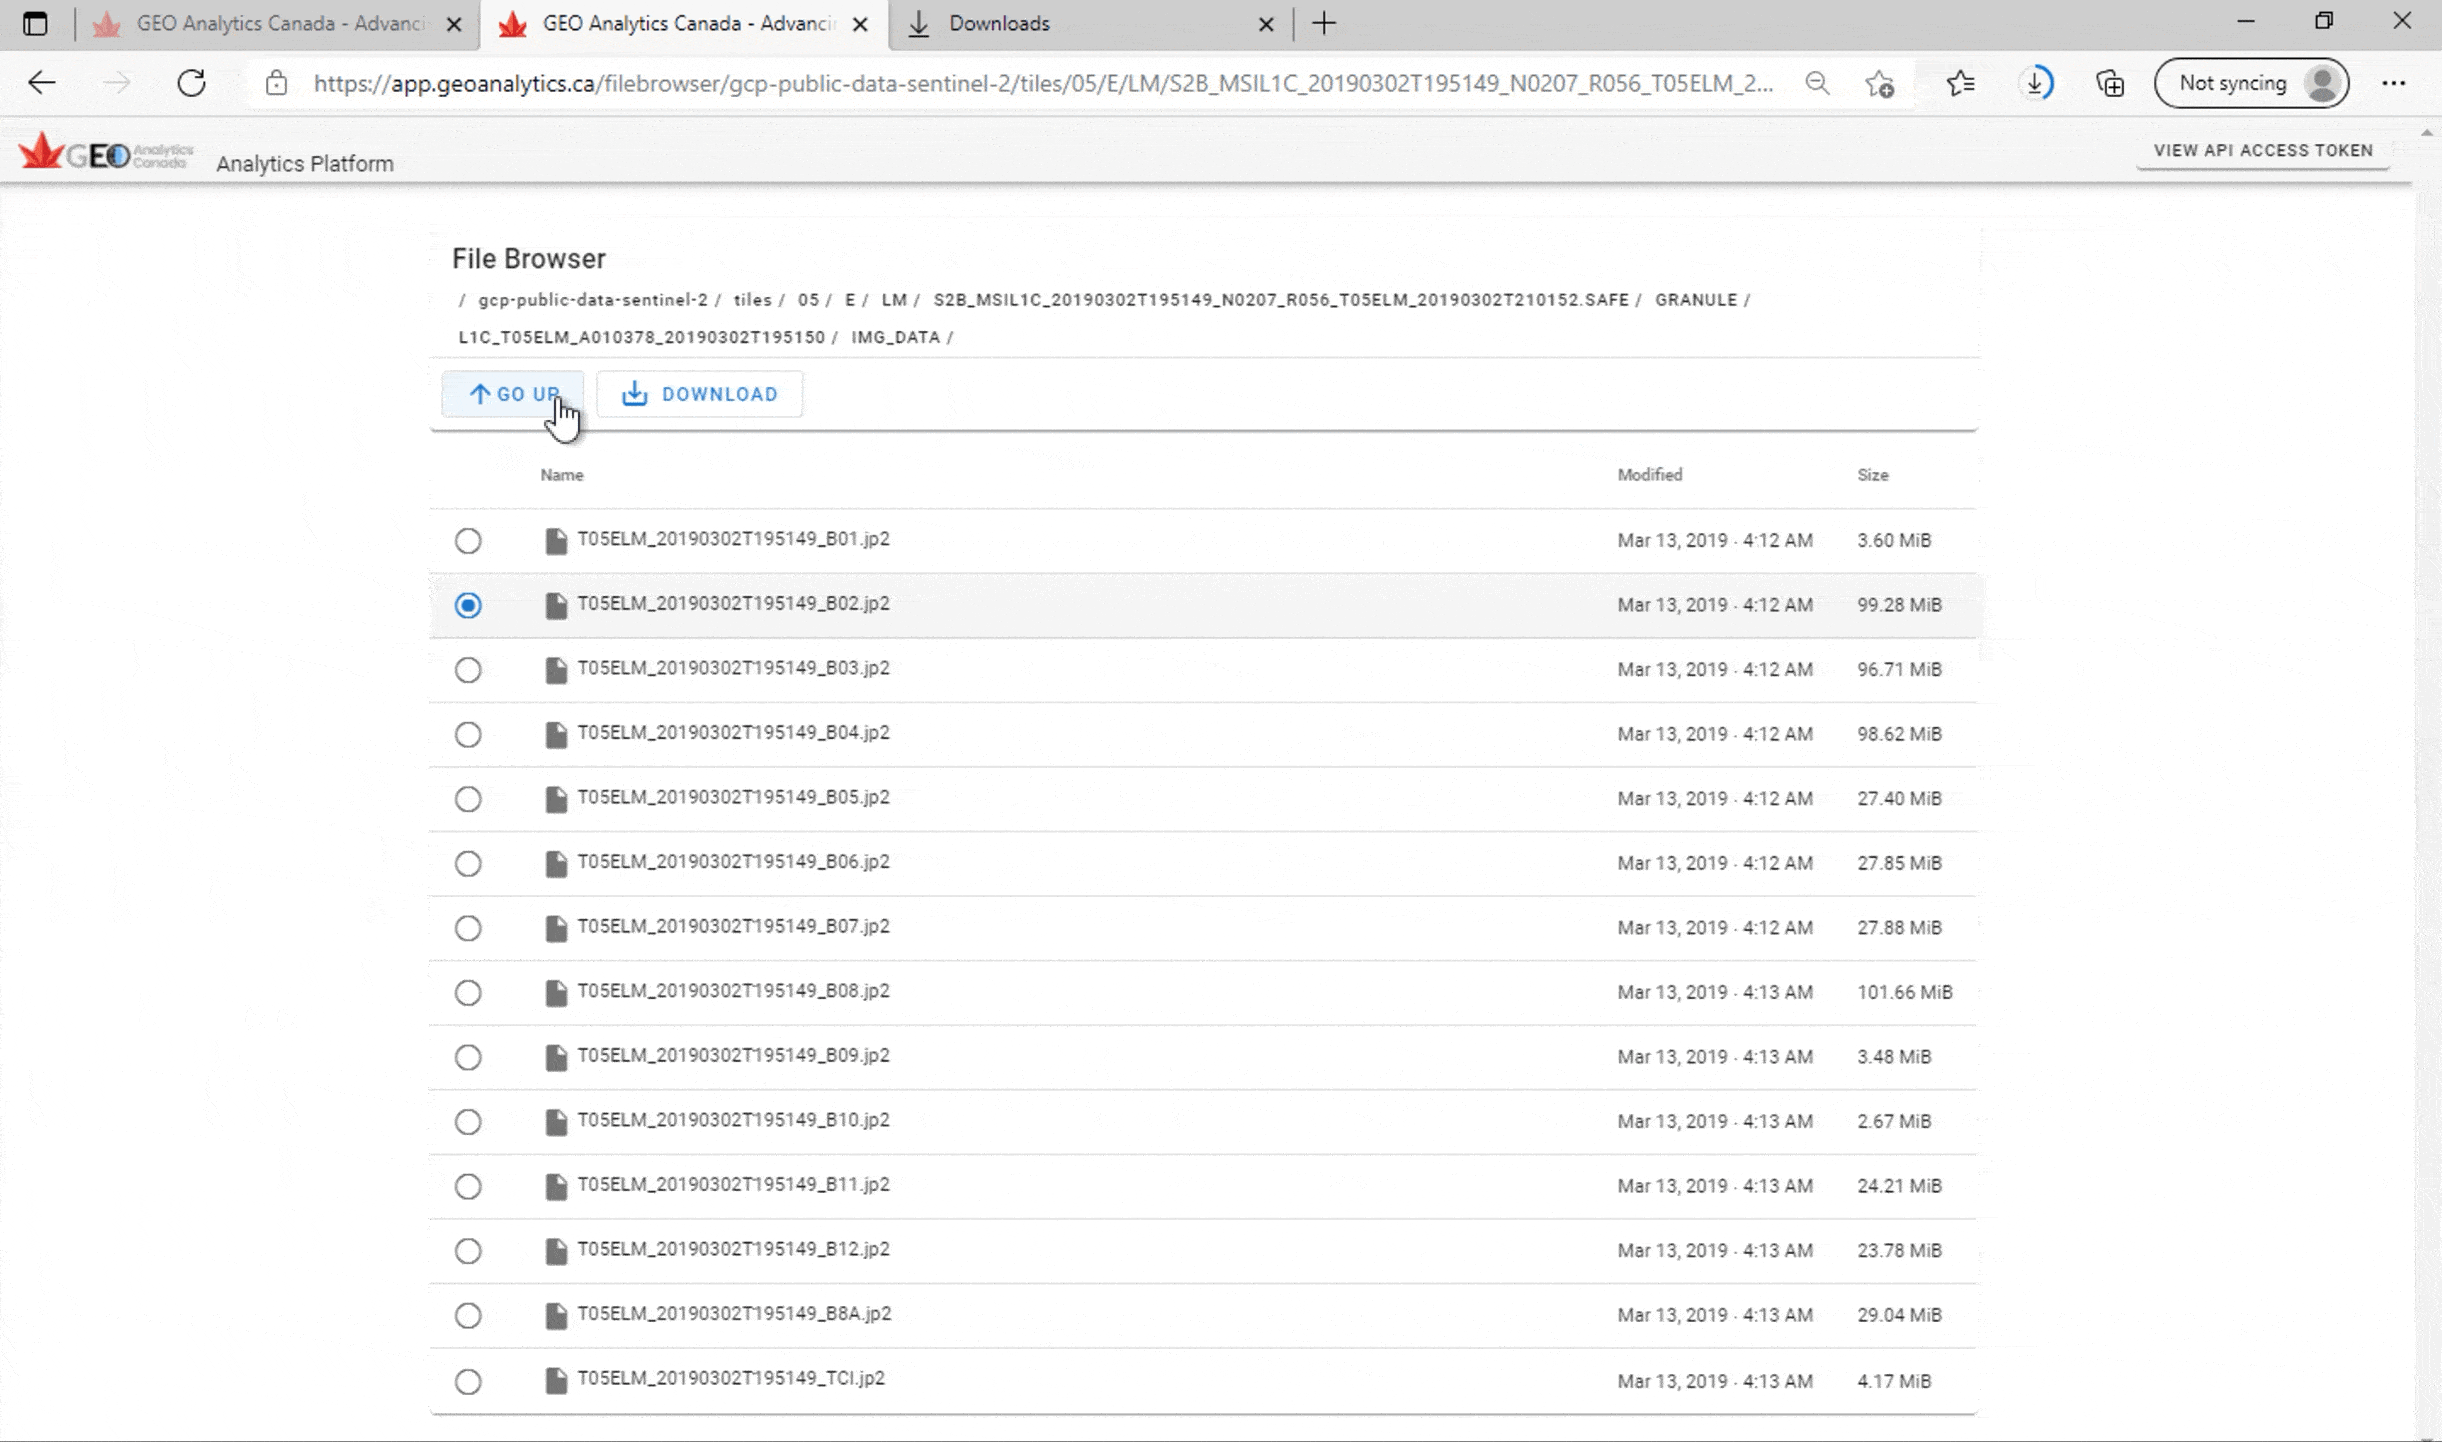2442x1442 pixels.
Task: Select radio button for B01.jp2
Action: [468, 541]
